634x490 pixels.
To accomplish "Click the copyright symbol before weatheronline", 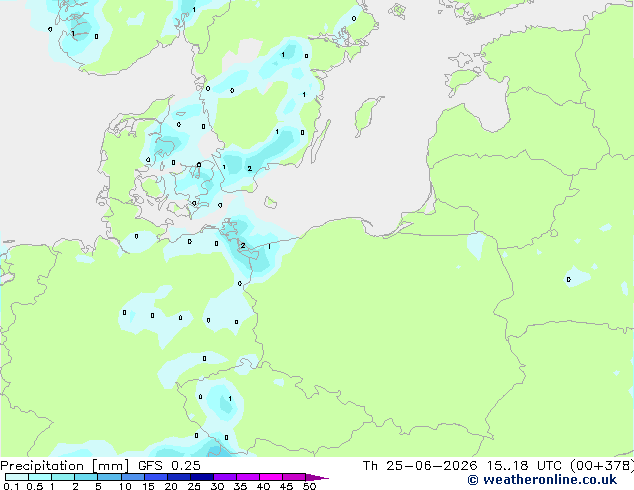I will (x=473, y=480).
